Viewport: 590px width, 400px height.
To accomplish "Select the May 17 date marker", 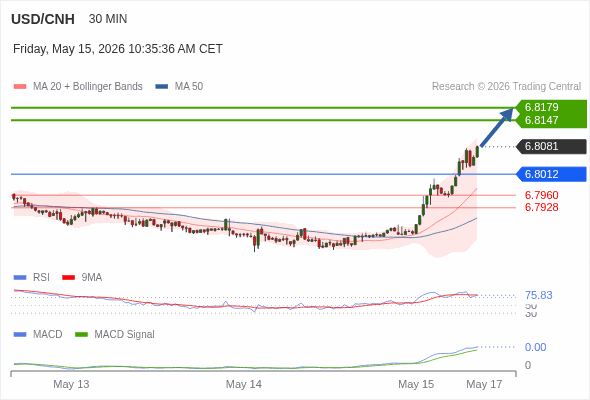I will tap(484, 384).
